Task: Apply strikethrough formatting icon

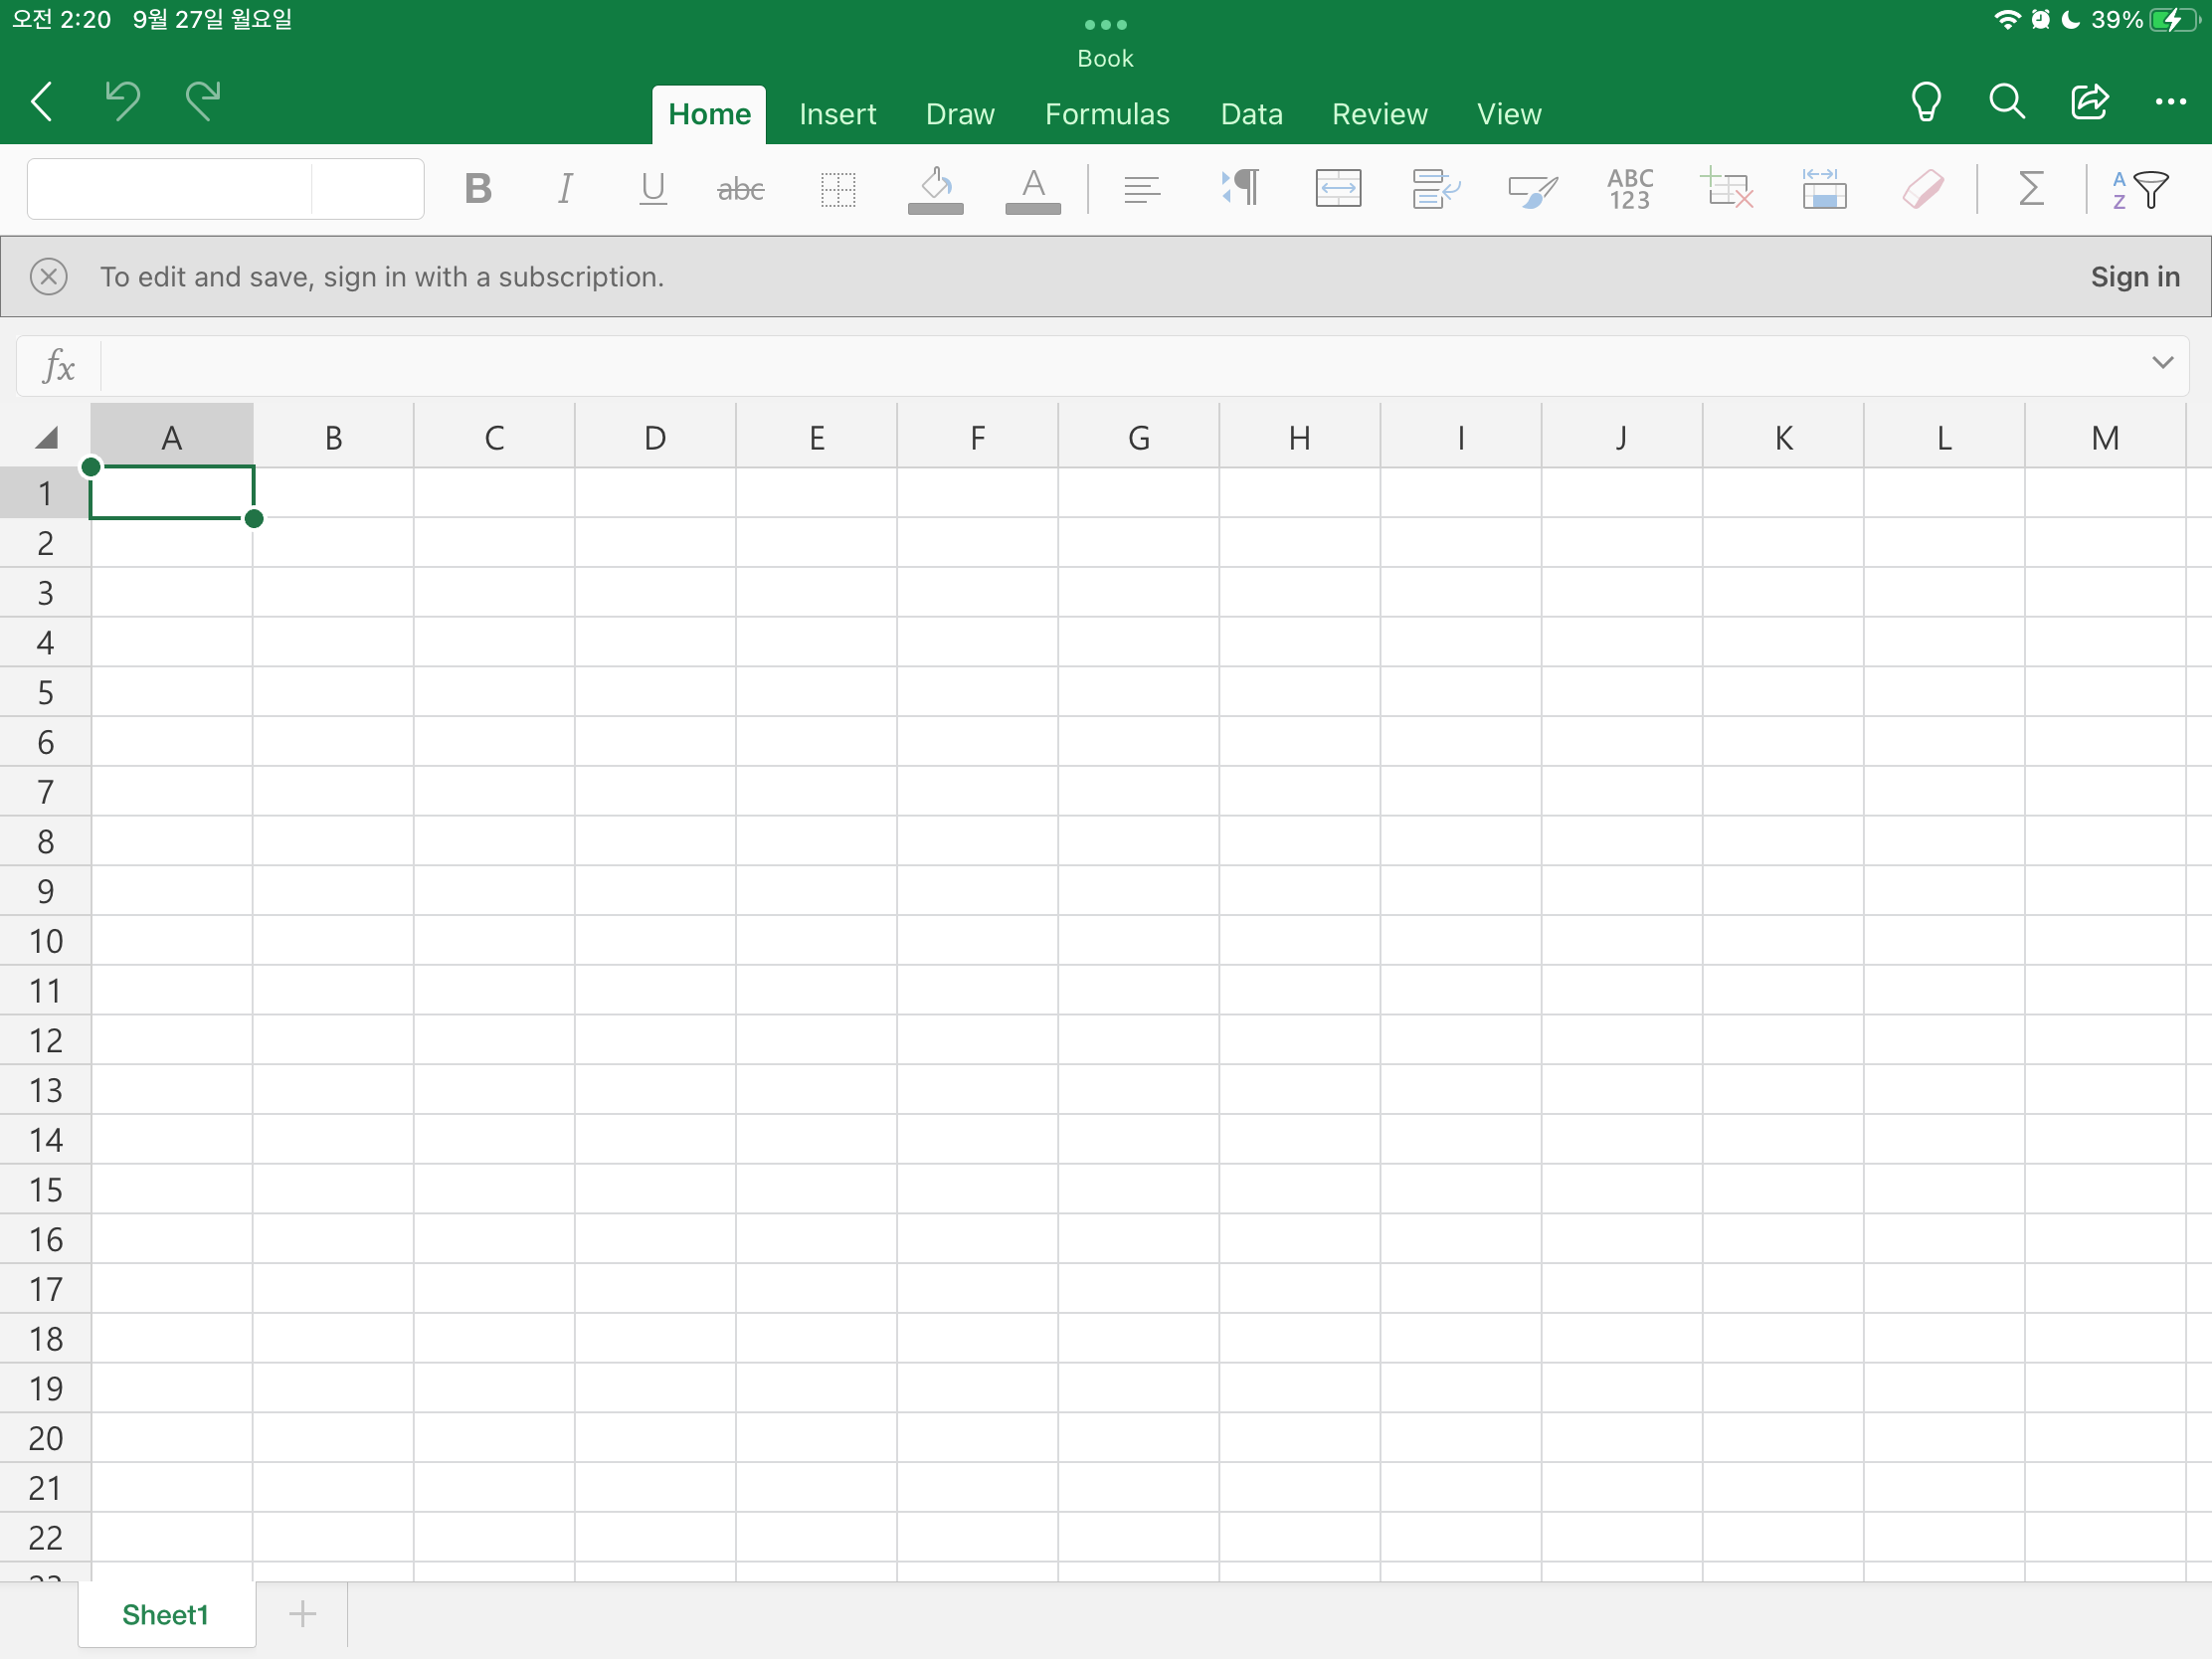Action: [741, 188]
